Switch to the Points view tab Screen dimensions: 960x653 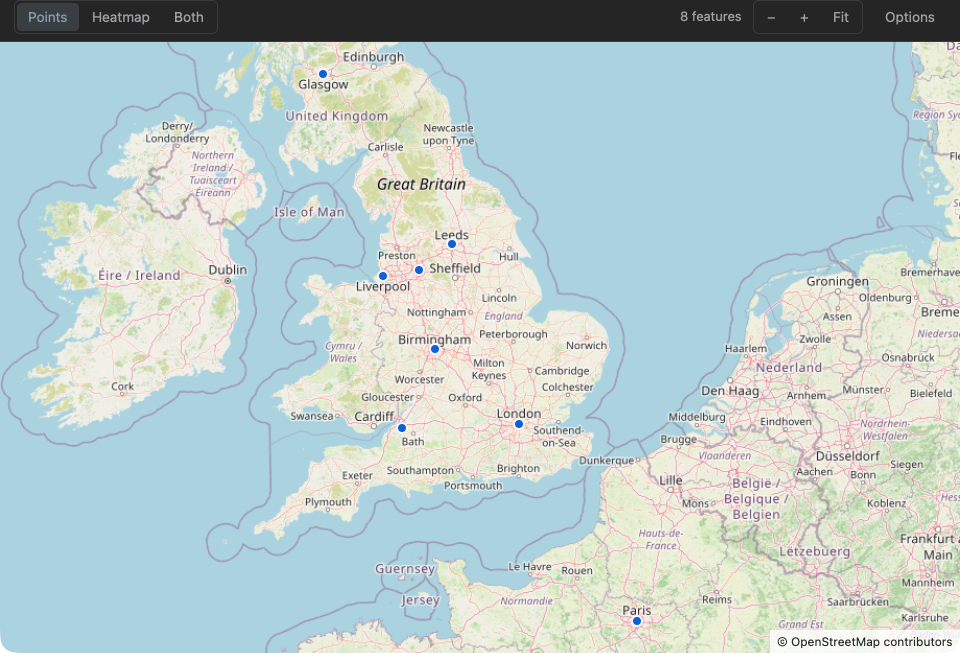[x=48, y=17]
